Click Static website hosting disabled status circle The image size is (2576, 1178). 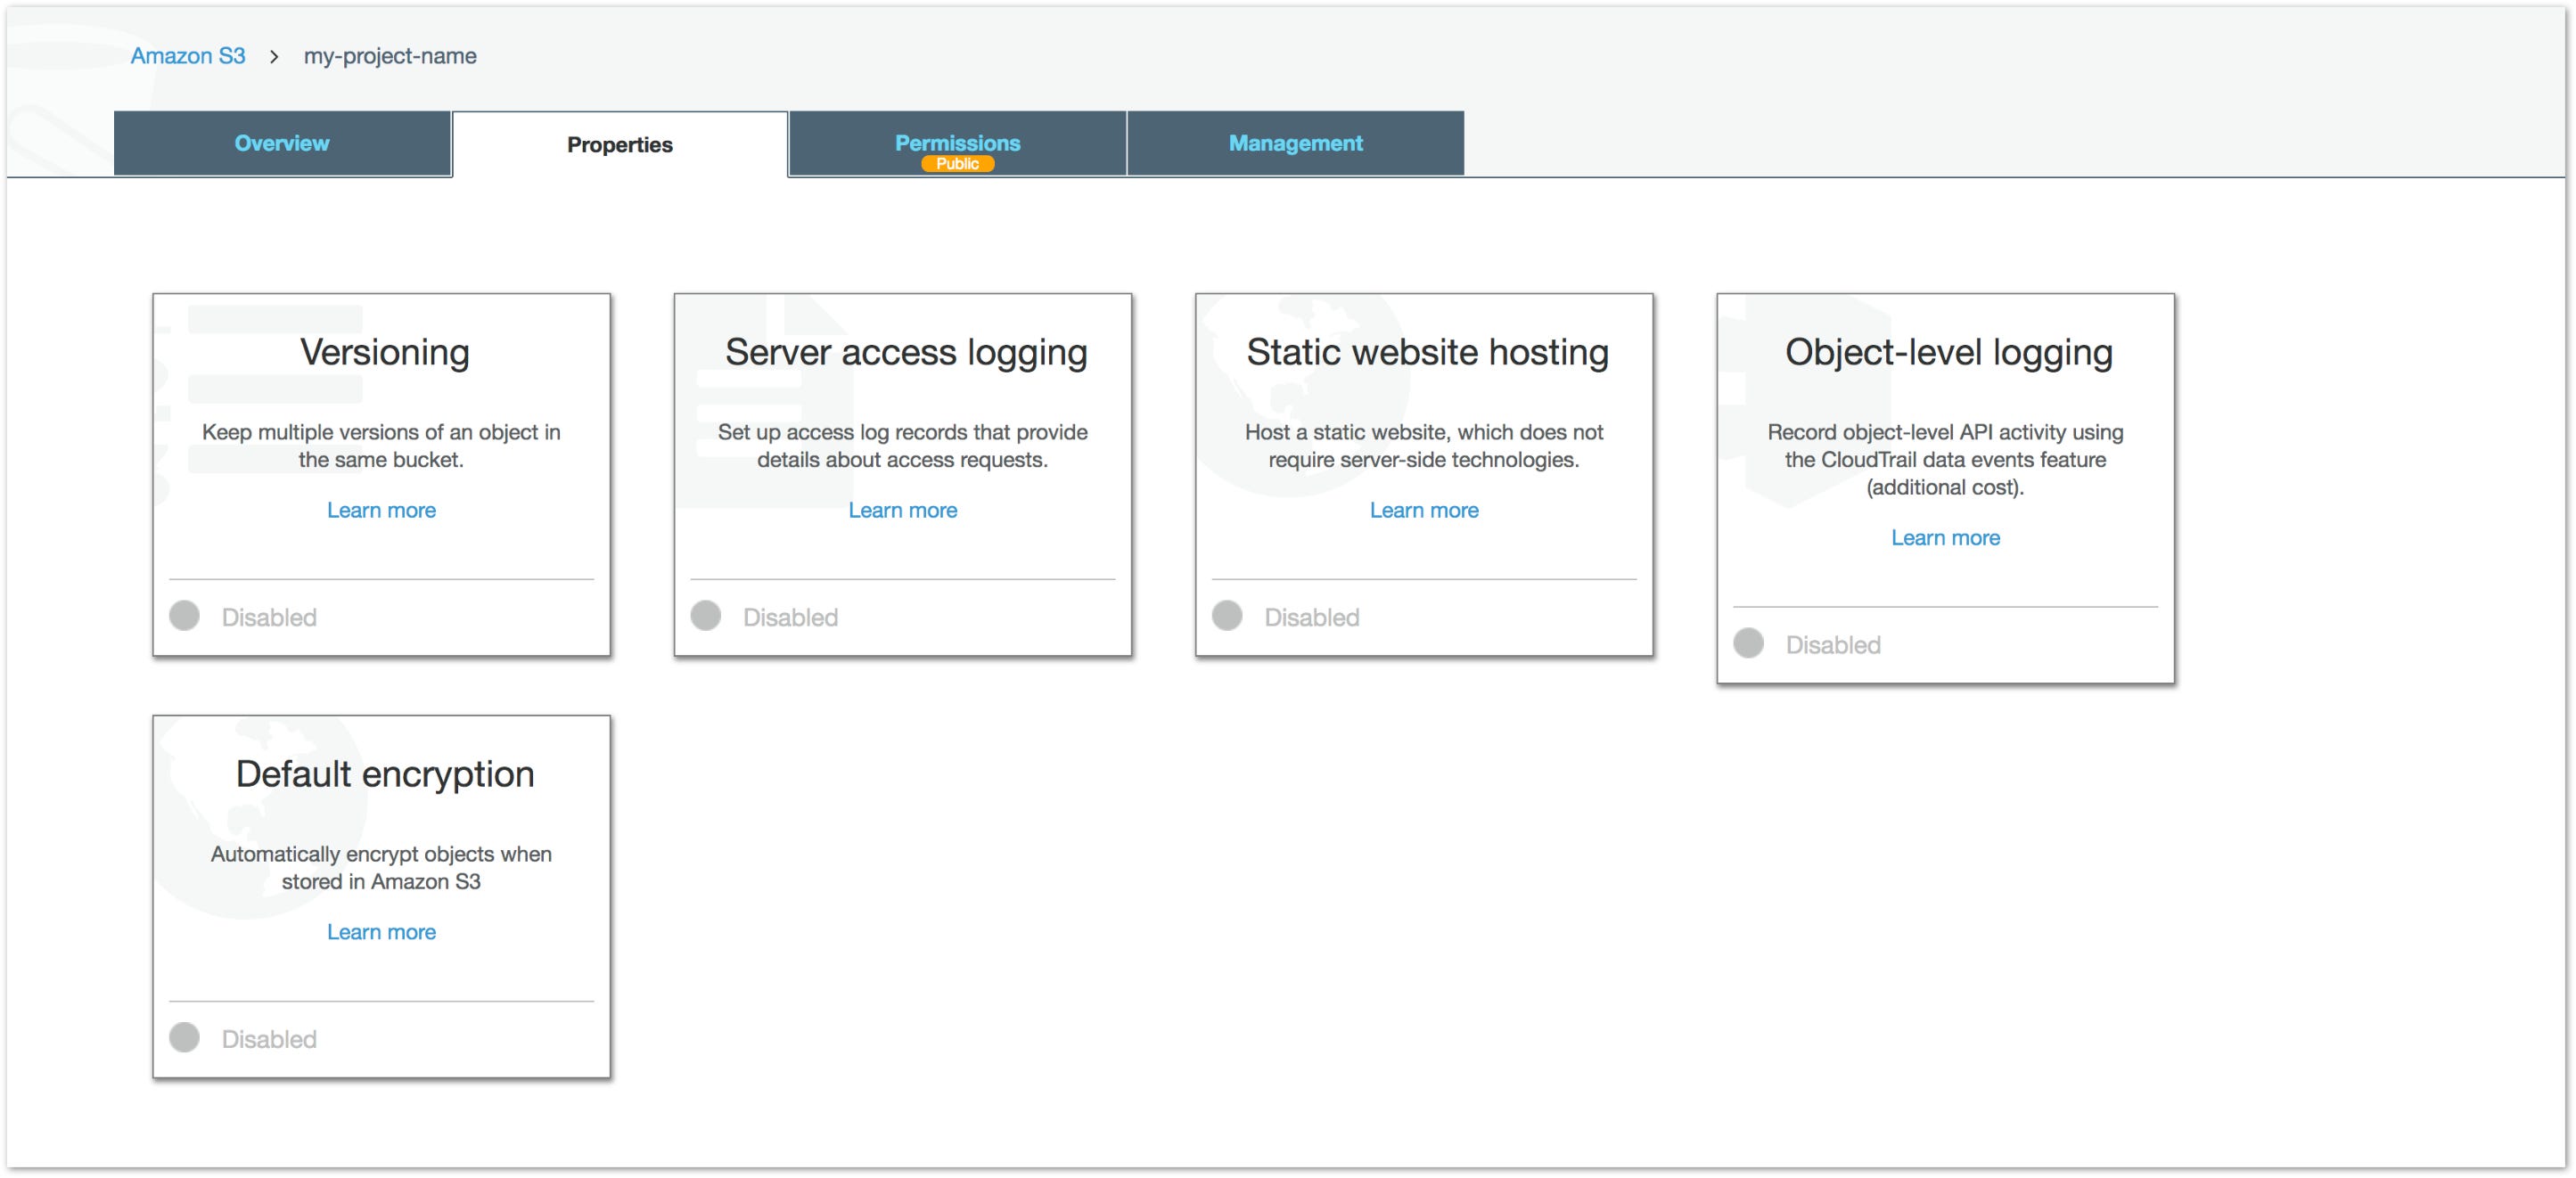click(1227, 616)
